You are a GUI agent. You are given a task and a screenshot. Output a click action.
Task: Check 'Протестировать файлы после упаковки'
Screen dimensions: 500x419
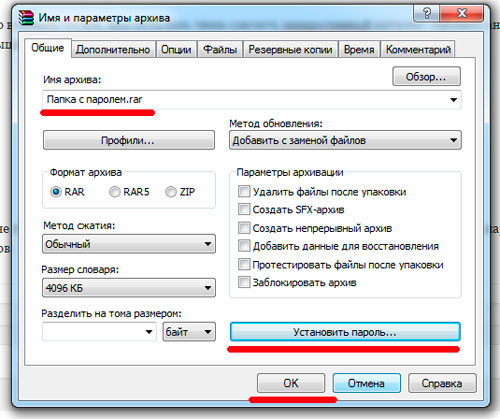tap(244, 265)
